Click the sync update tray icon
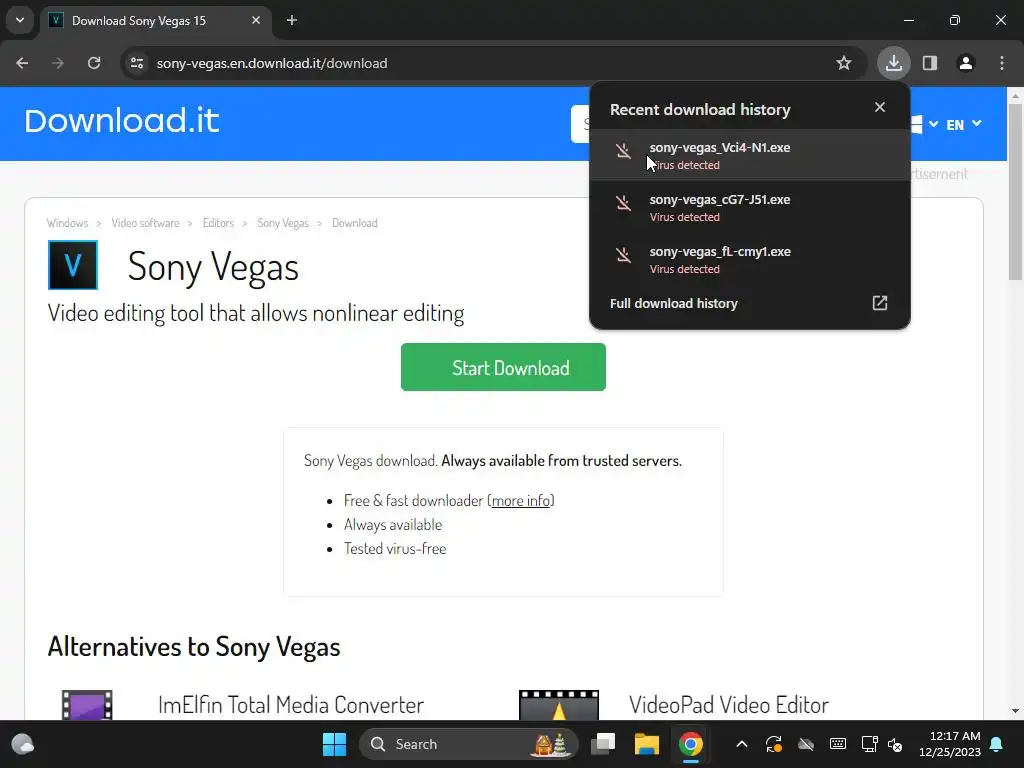This screenshot has width=1024, height=768. click(774, 744)
